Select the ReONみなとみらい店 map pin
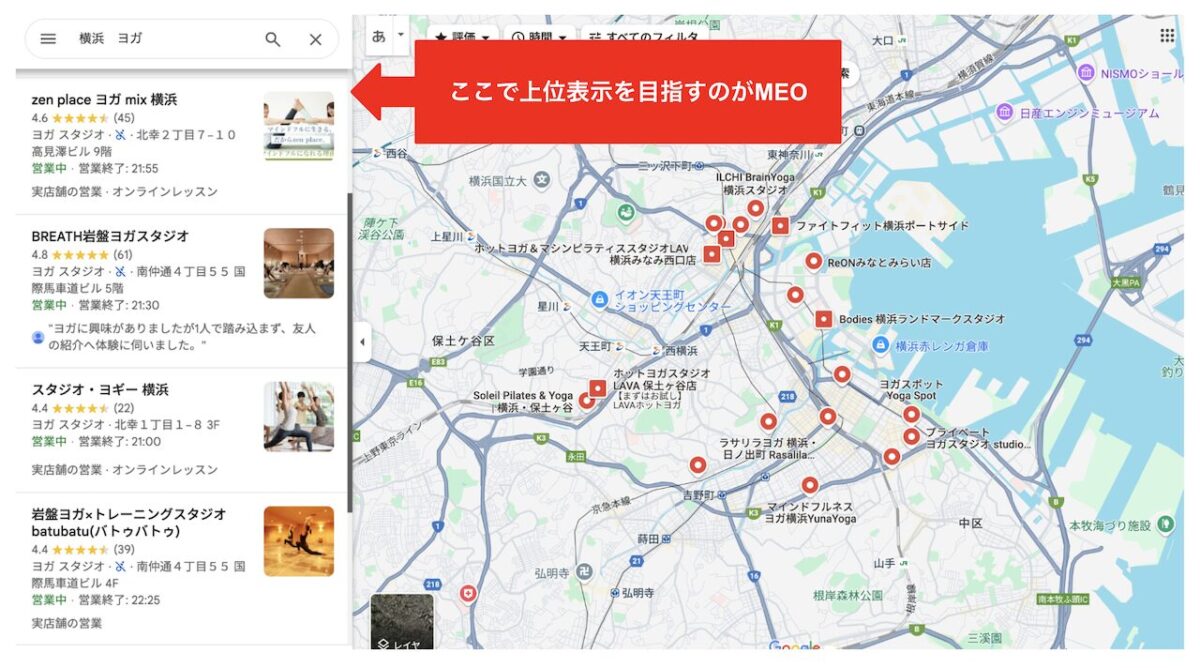The height and width of the screenshot is (668, 1200). click(814, 262)
